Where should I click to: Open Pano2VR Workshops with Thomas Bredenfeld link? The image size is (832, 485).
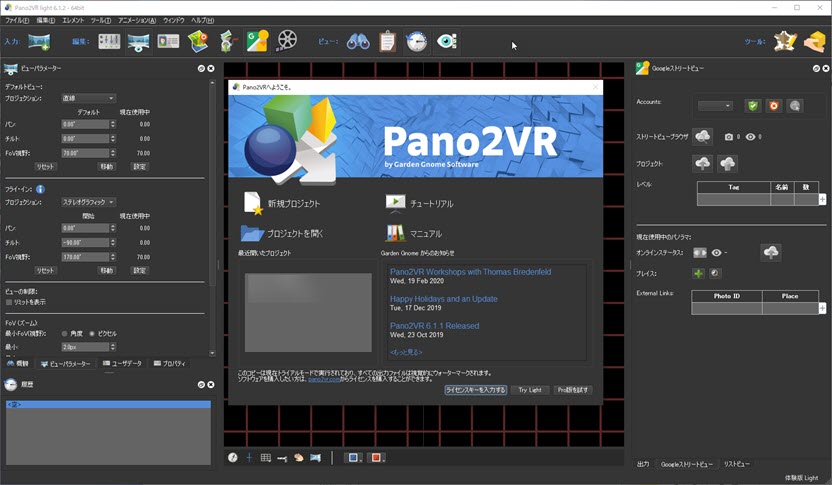(470, 272)
